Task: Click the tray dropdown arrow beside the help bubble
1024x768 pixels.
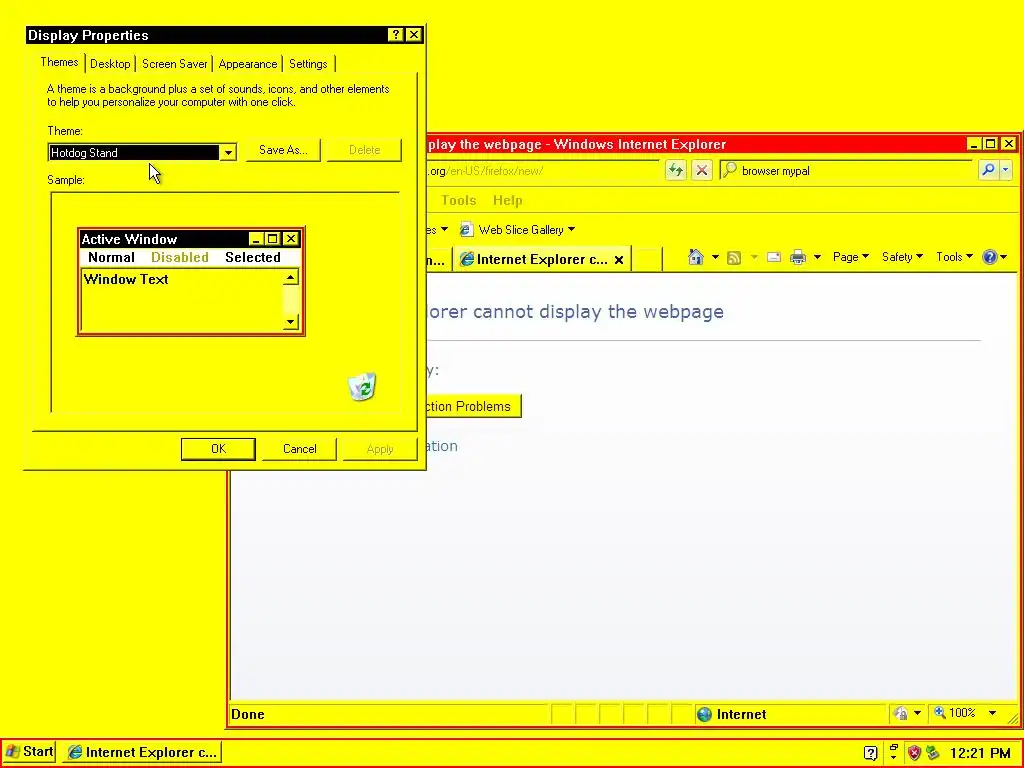Action: coord(893,756)
